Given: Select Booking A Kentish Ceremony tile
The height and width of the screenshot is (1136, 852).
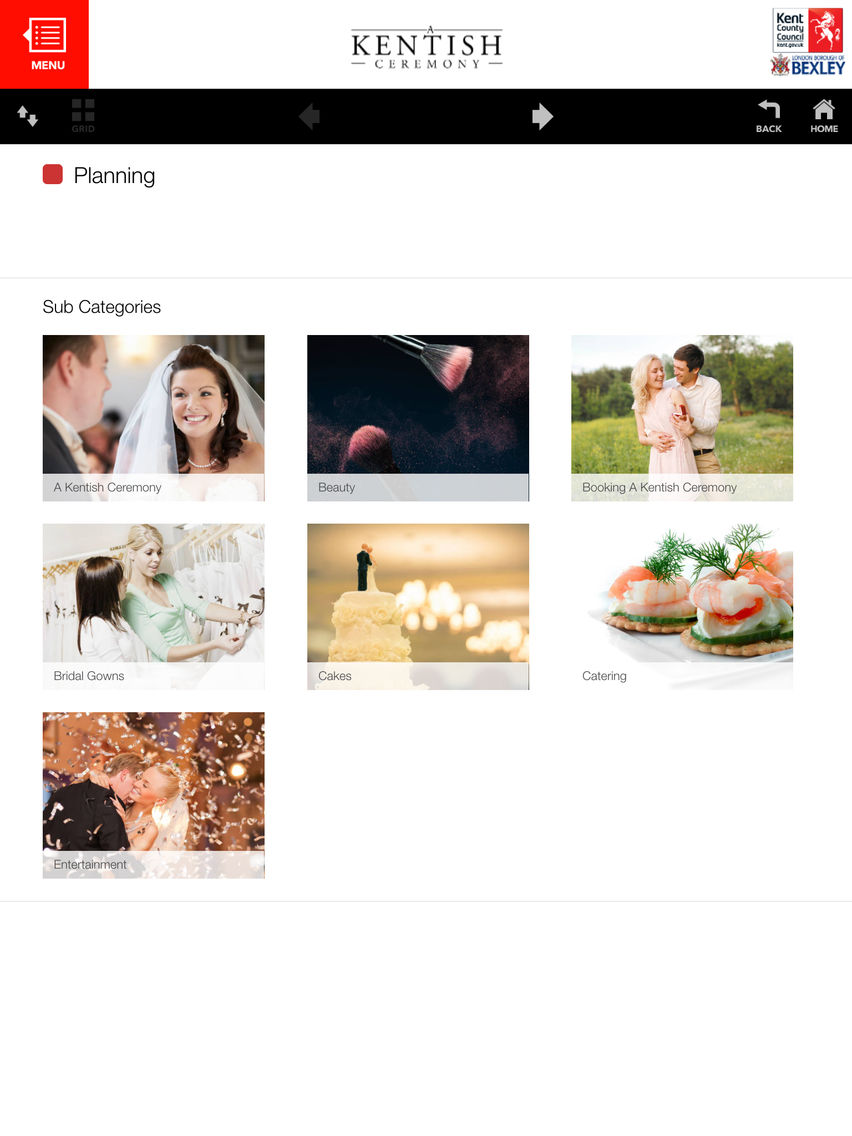Looking at the screenshot, I should point(682,418).
